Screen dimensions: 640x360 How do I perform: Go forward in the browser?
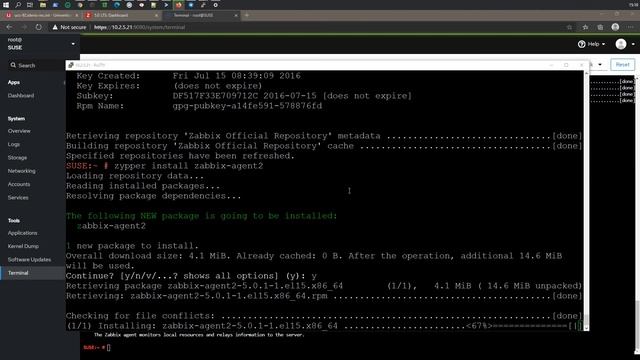24,27
